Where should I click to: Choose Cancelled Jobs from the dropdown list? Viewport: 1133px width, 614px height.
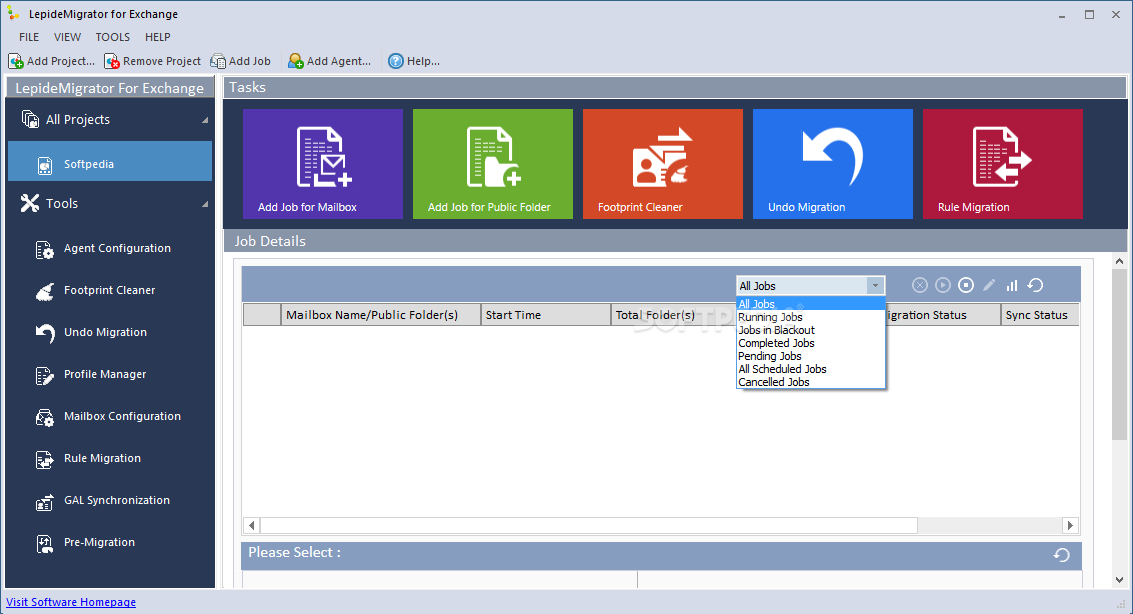coord(811,382)
